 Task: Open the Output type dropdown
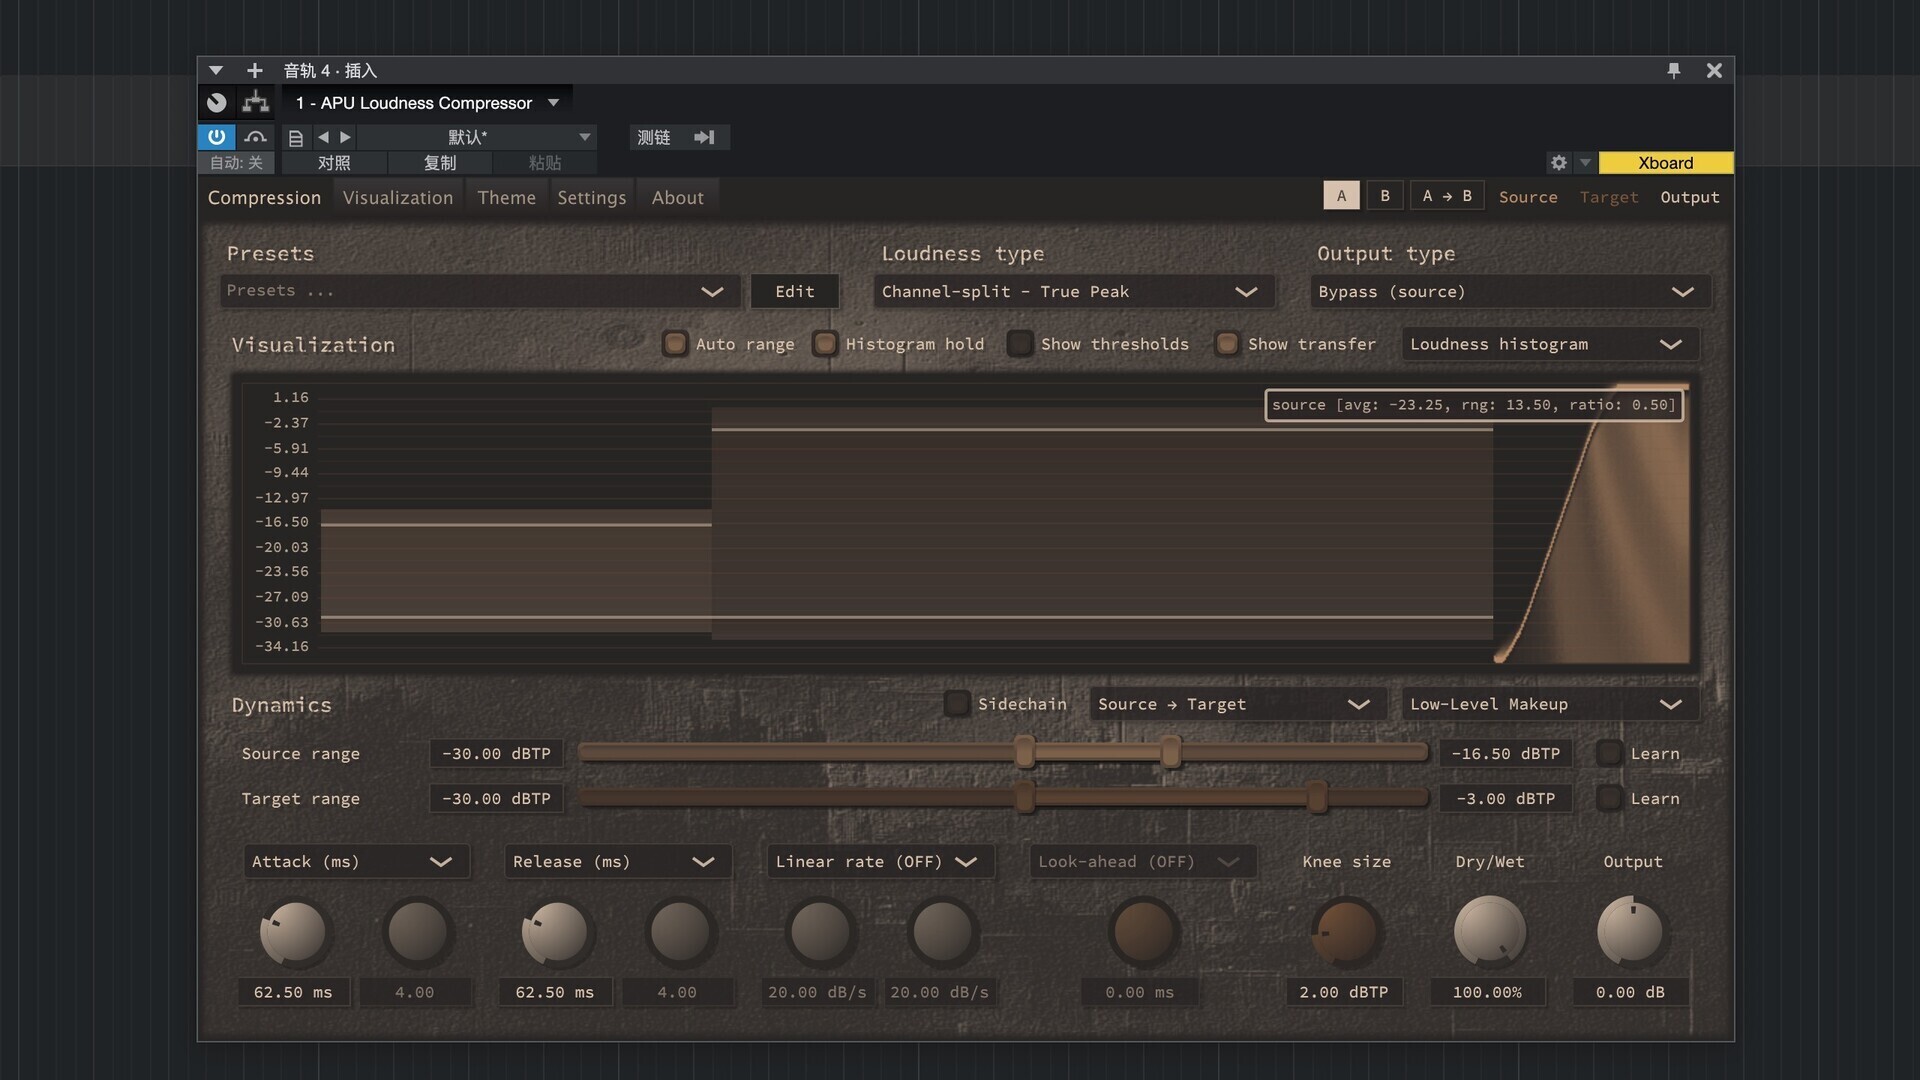(1510, 291)
